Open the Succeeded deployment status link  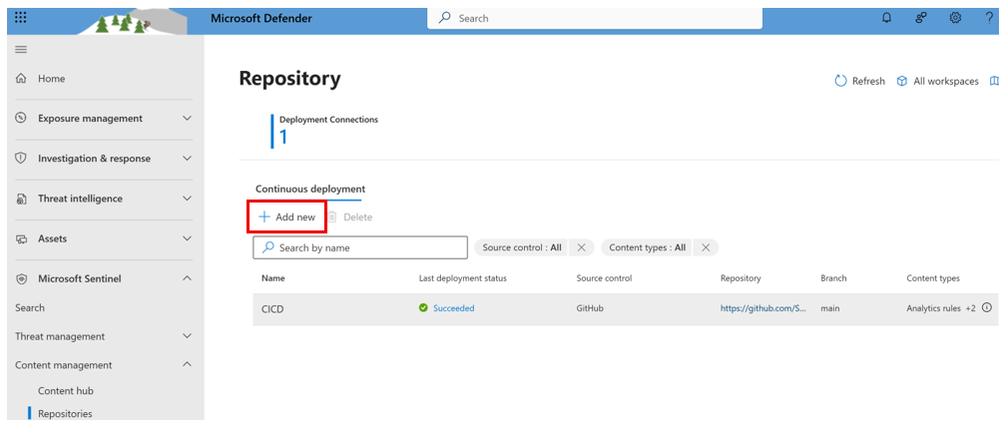454,308
